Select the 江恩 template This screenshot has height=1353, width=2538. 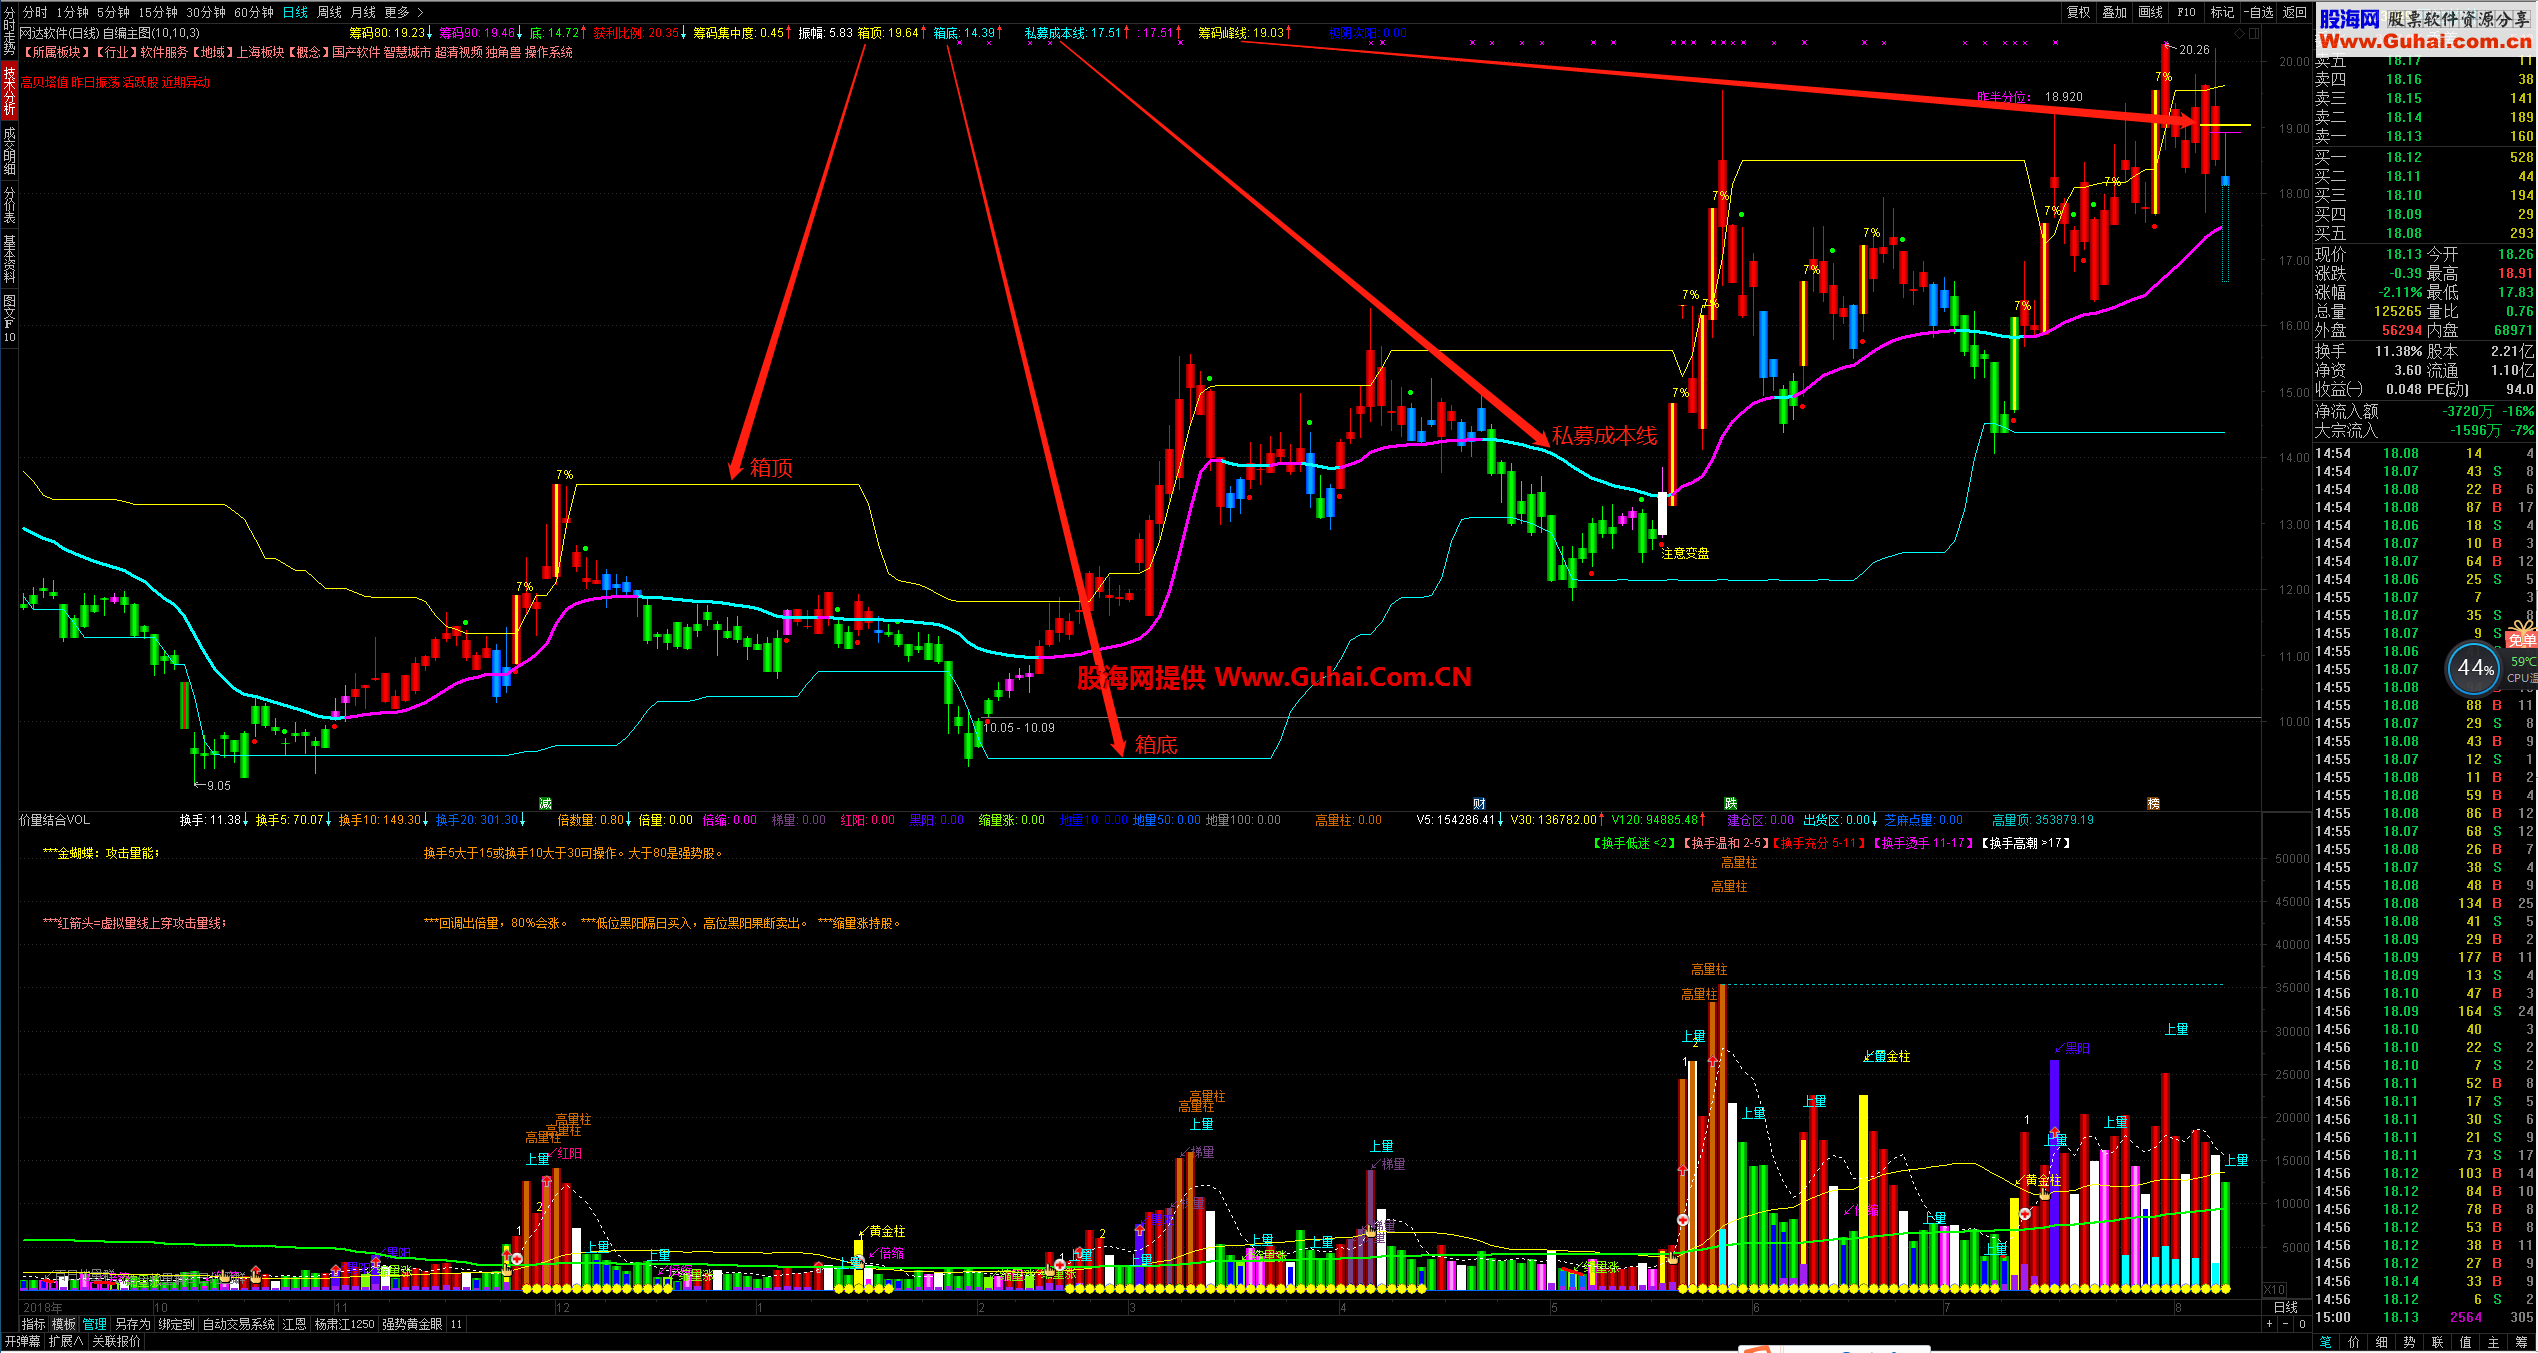click(x=294, y=1324)
